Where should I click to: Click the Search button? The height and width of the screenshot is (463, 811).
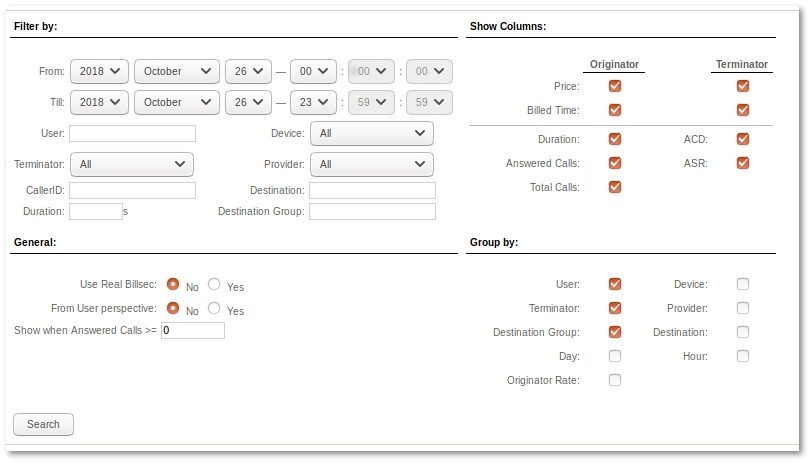tap(43, 424)
